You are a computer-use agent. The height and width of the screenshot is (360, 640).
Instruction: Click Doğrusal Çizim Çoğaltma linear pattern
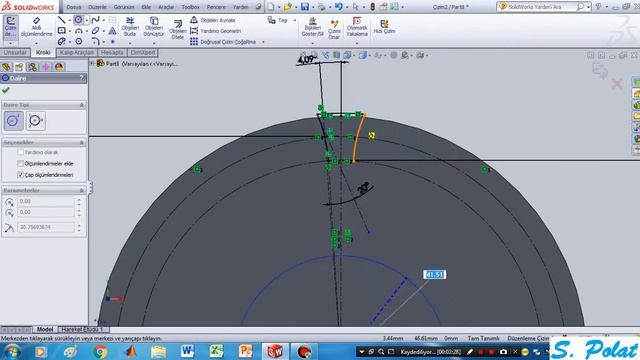[x=223, y=42]
